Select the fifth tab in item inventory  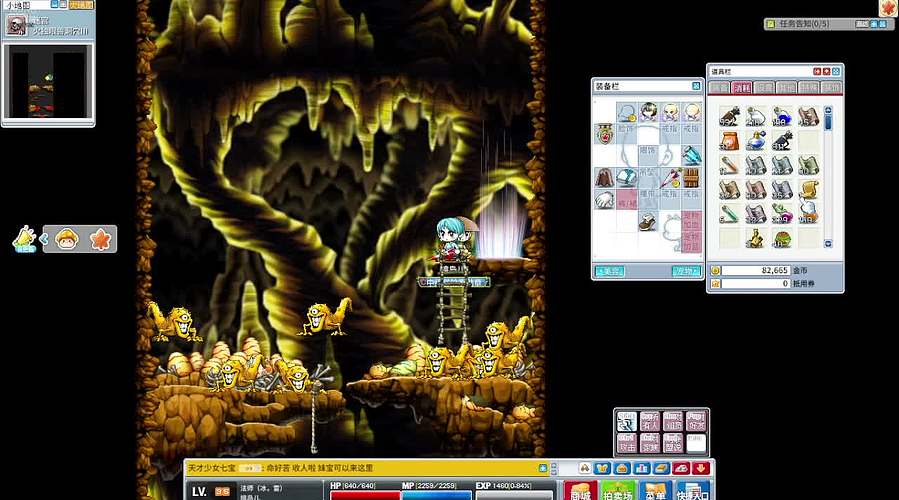click(808, 88)
